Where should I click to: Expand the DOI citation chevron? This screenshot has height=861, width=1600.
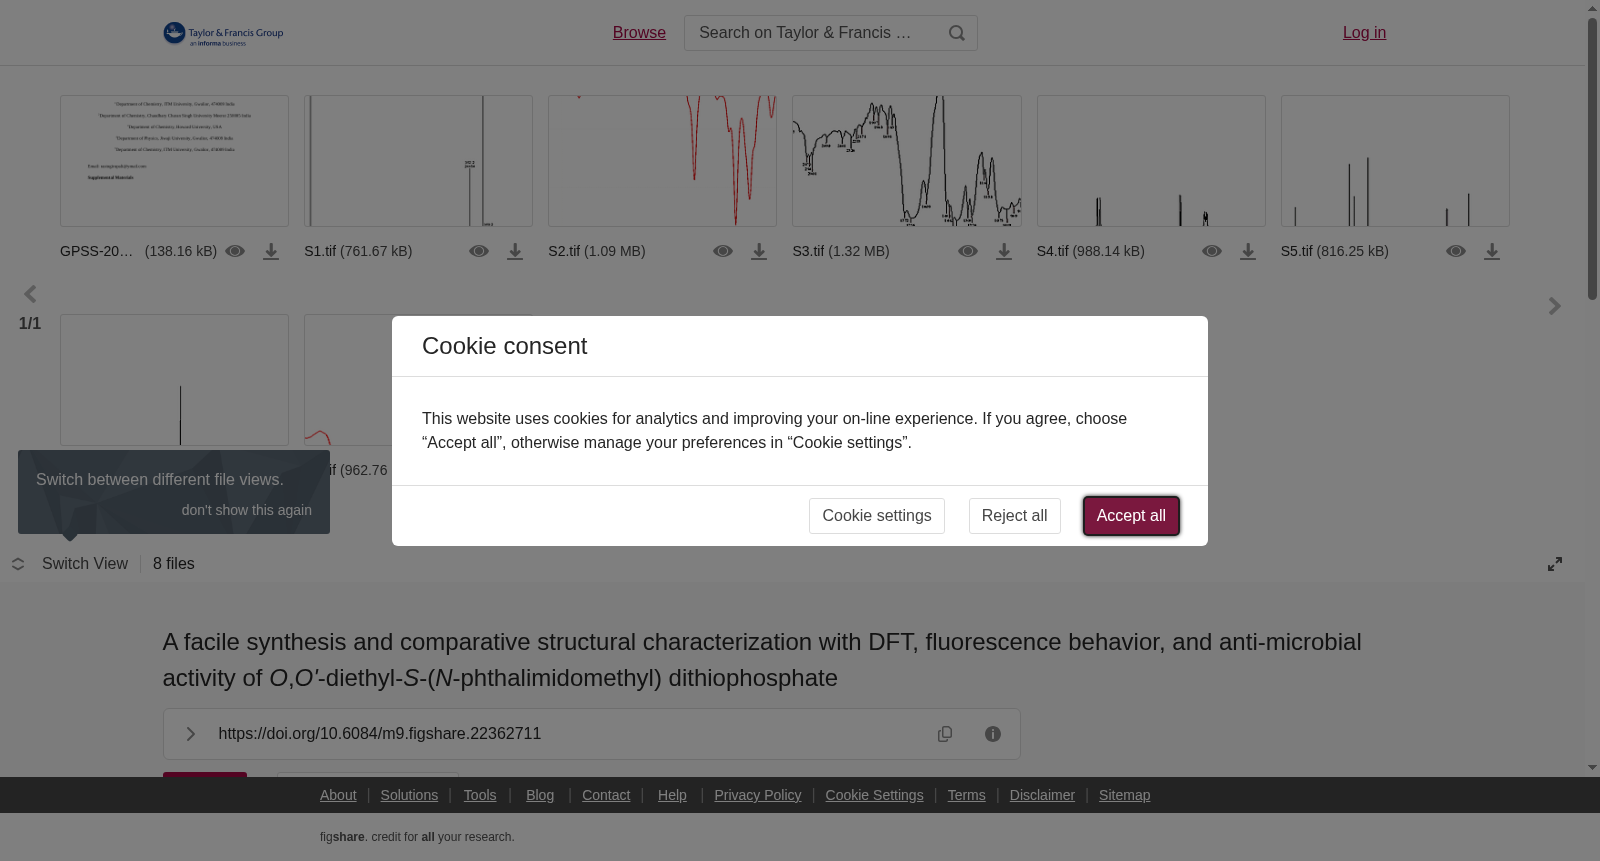click(191, 734)
